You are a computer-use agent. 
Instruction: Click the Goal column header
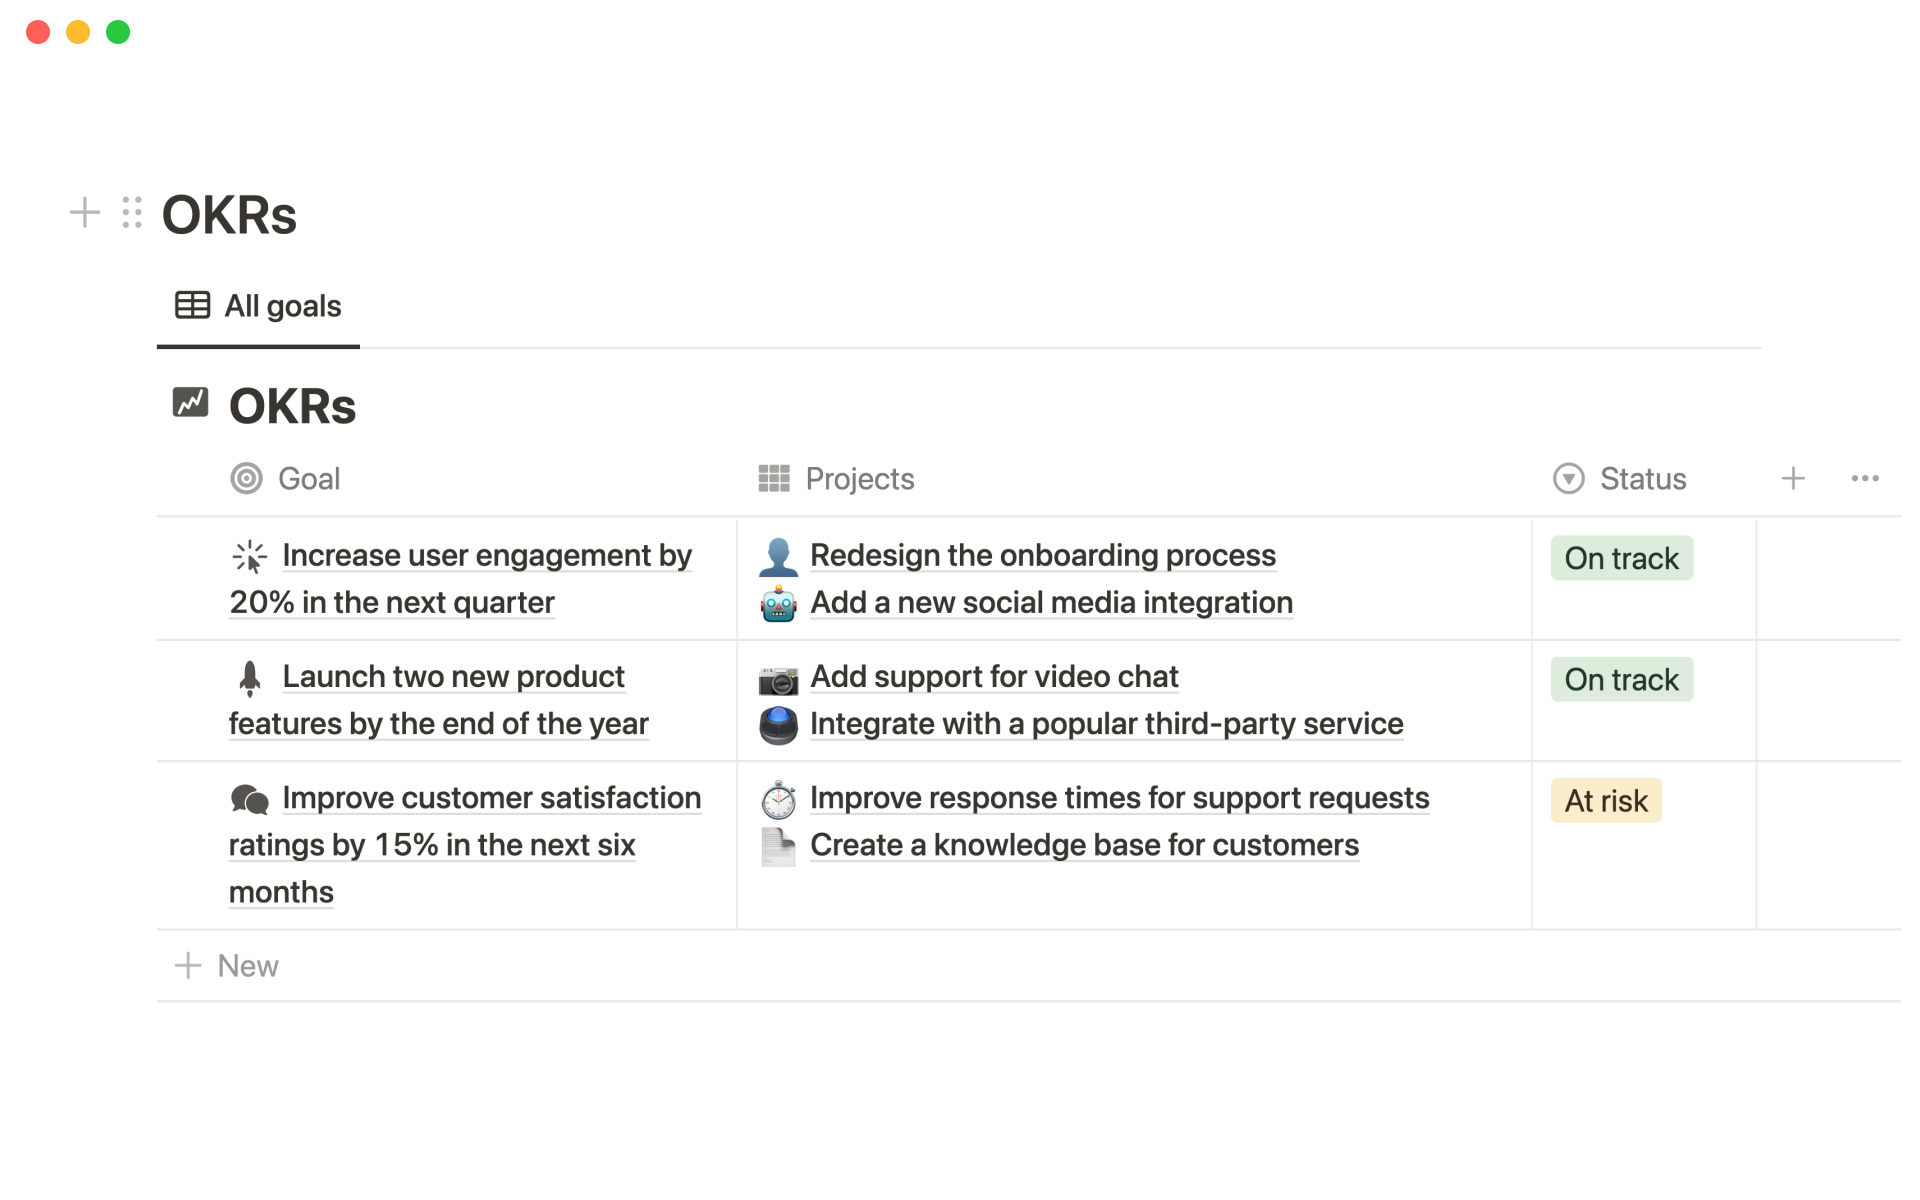tap(309, 479)
